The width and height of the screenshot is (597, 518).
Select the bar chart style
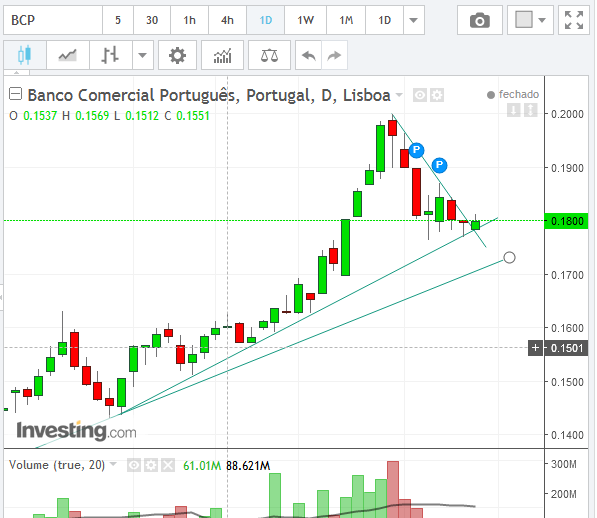(110, 55)
